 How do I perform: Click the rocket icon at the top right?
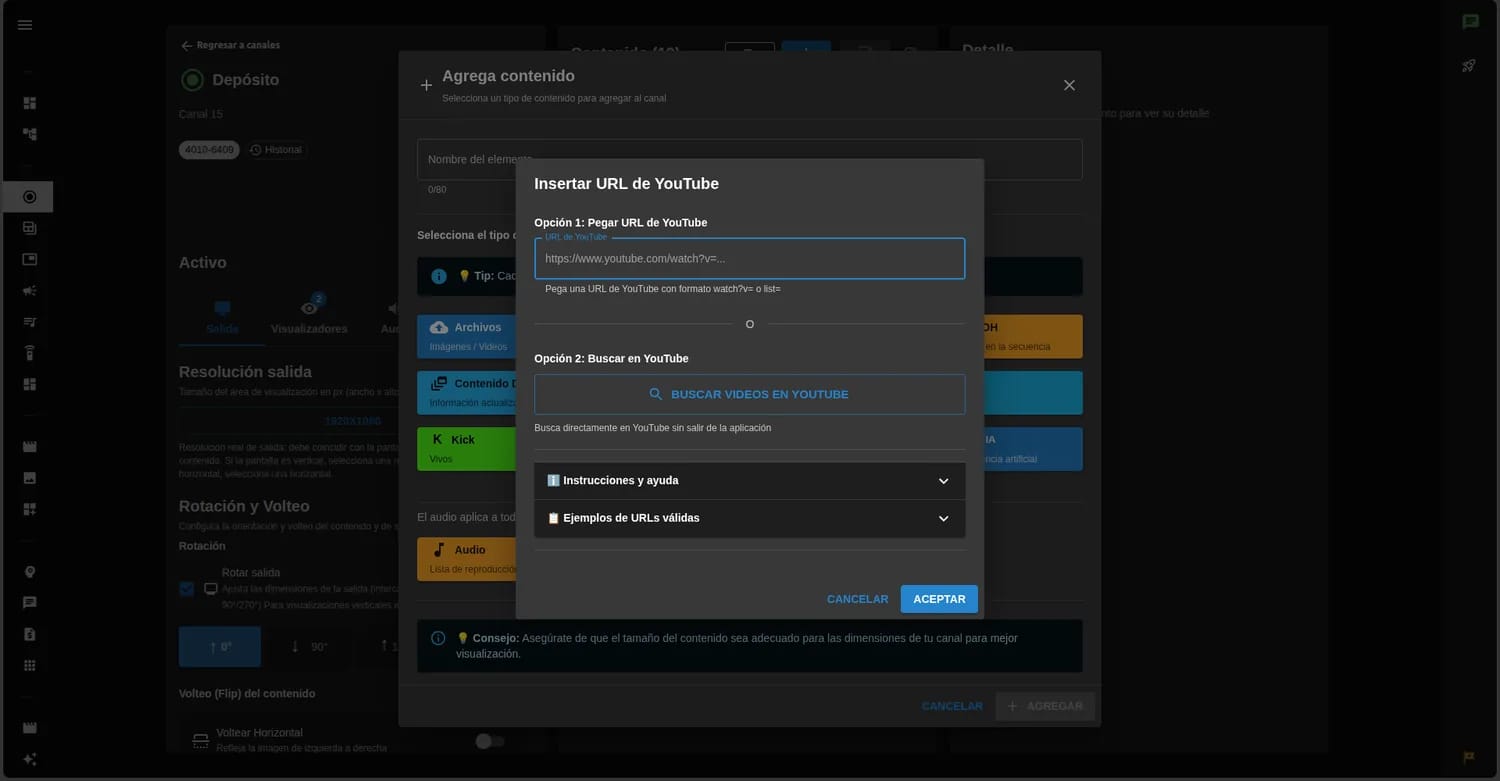1469,66
